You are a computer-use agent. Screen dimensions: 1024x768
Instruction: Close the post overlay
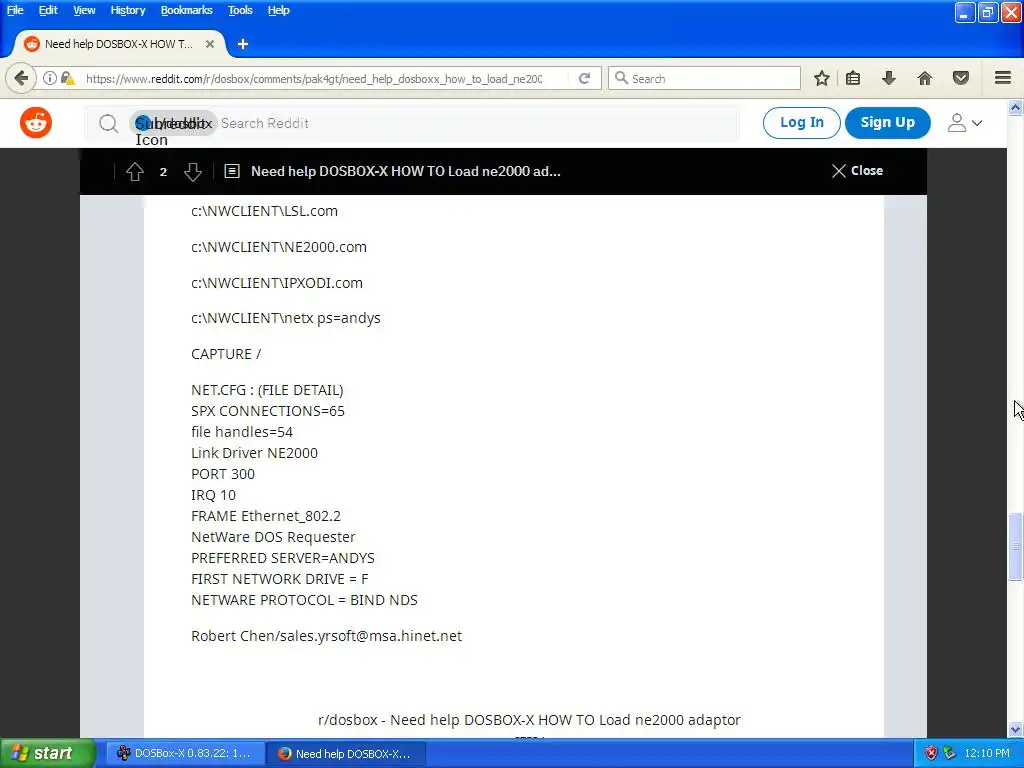pyautogui.click(x=857, y=170)
